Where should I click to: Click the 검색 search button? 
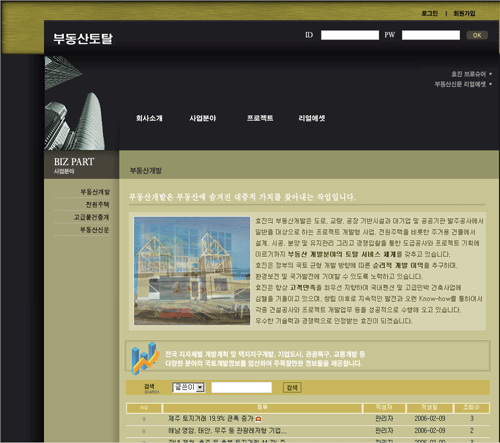pos(292,387)
